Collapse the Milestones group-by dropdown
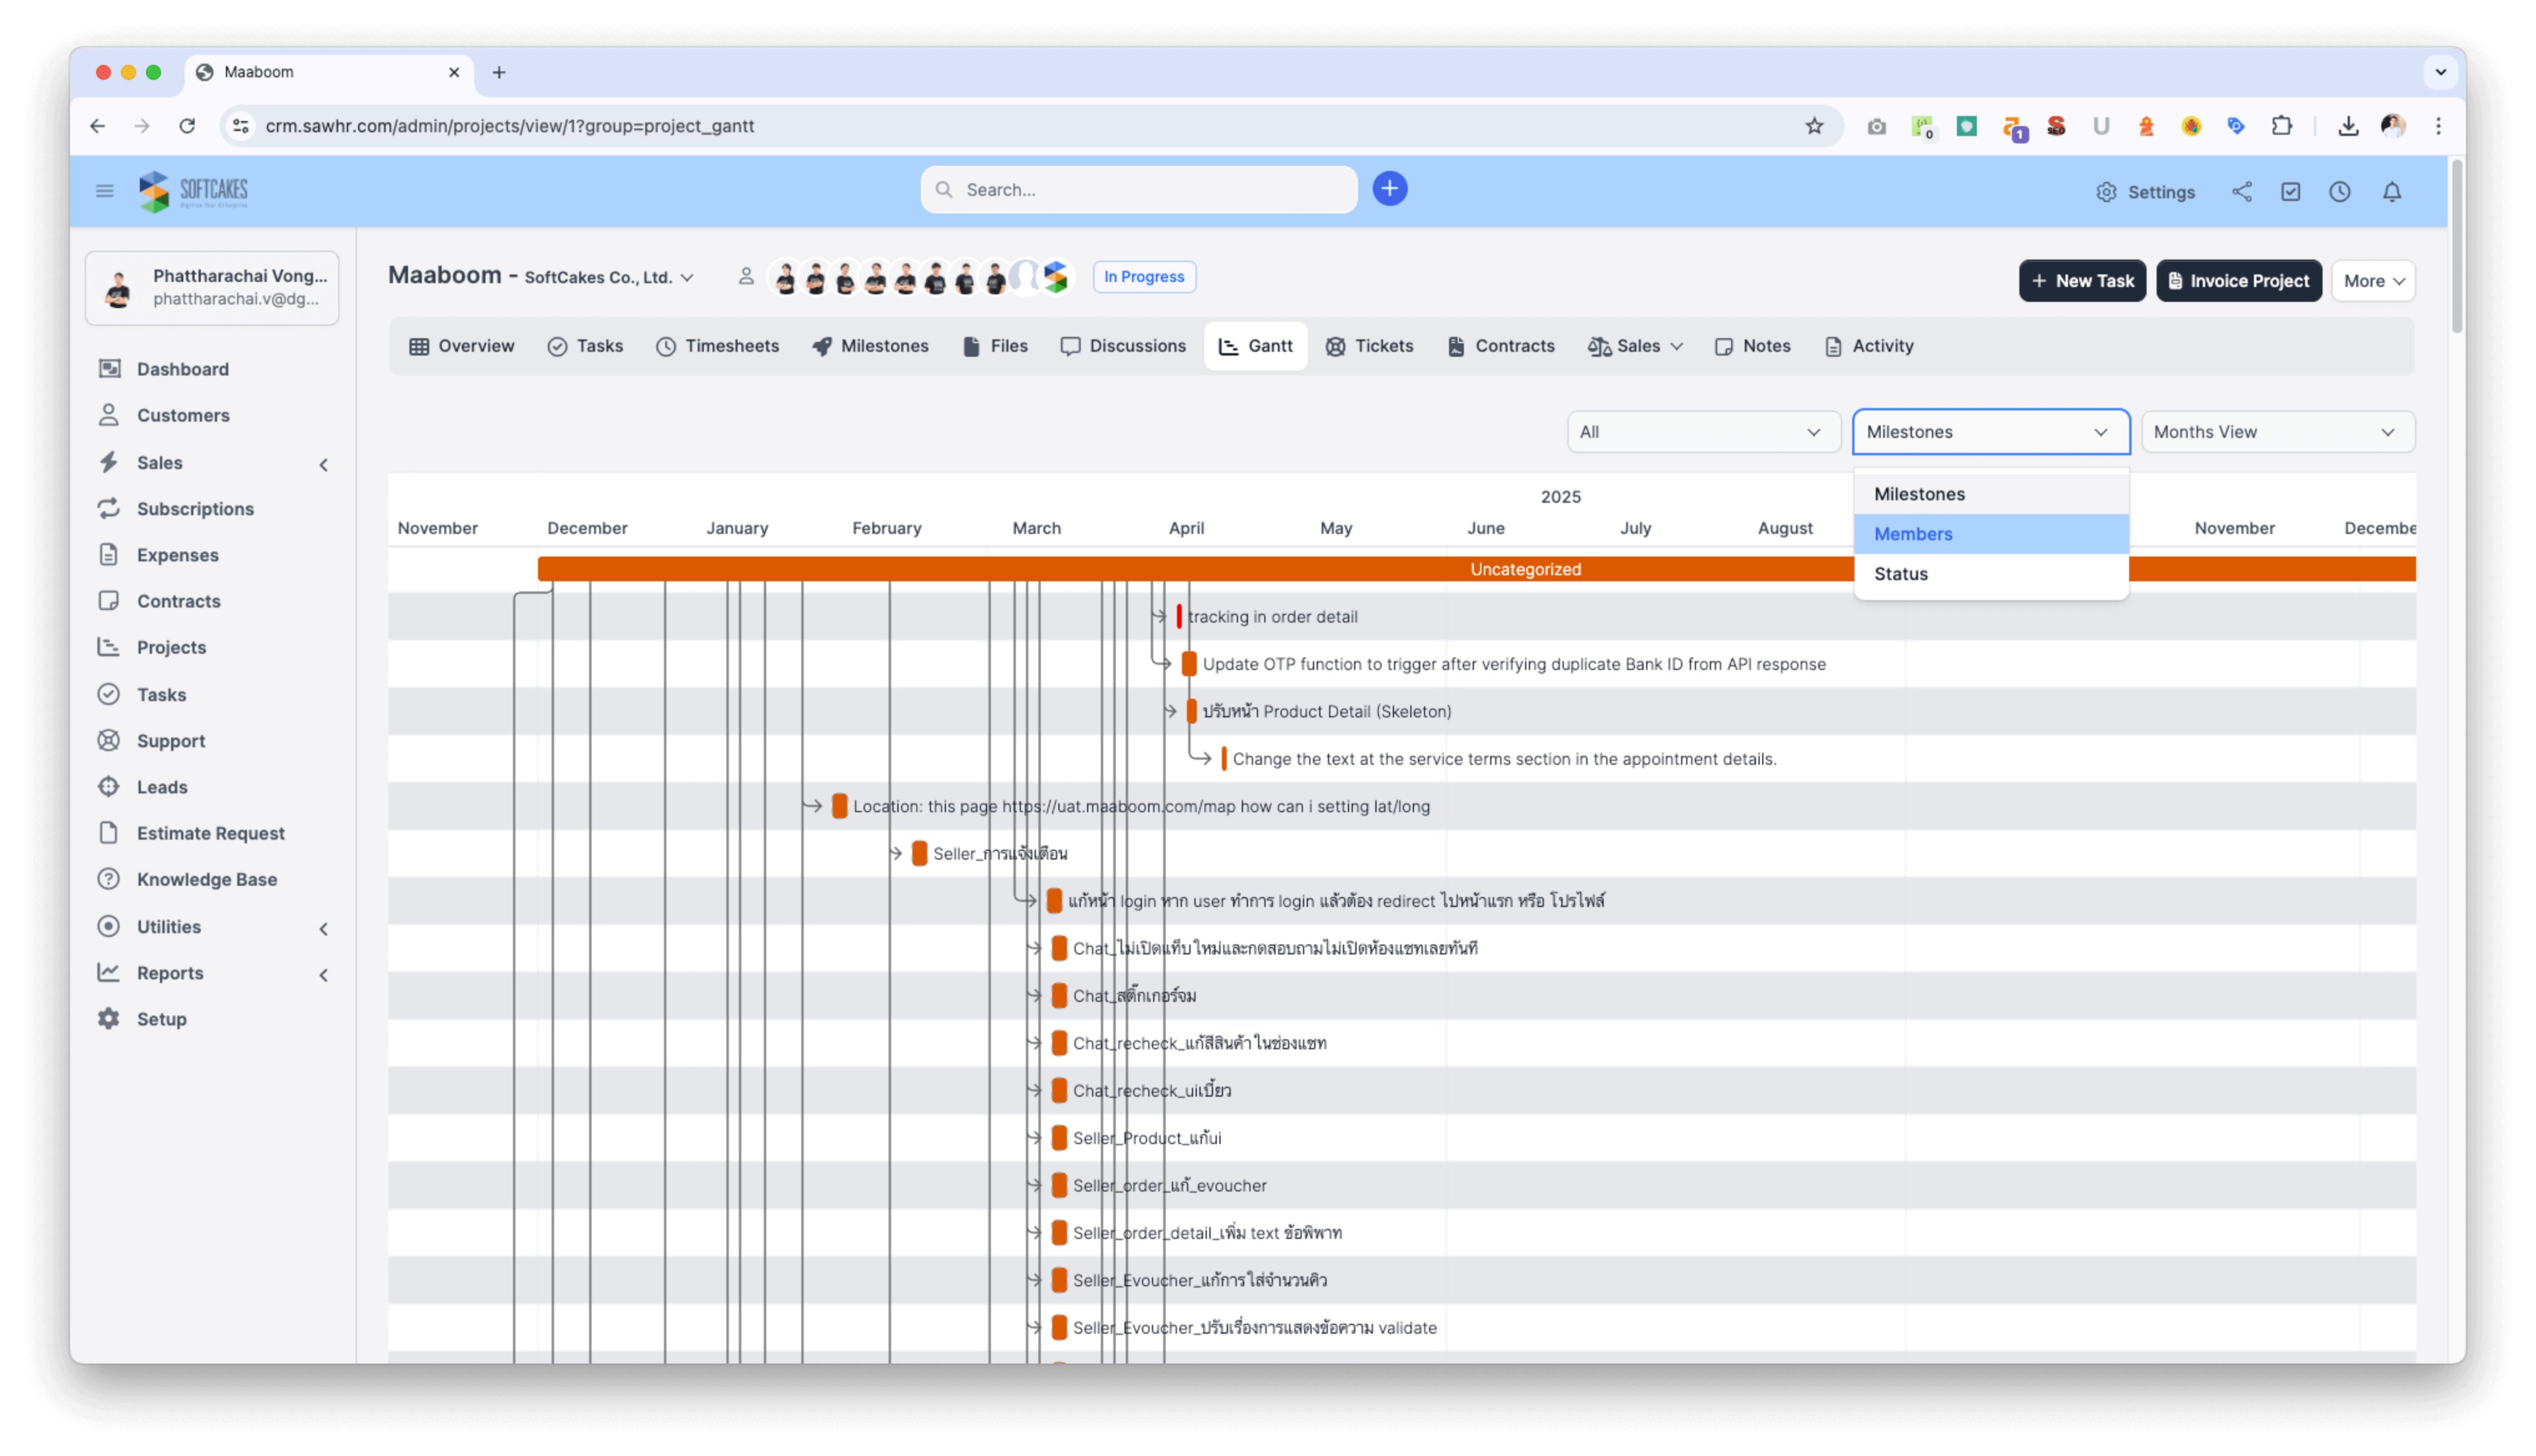 tap(1990, 432)
